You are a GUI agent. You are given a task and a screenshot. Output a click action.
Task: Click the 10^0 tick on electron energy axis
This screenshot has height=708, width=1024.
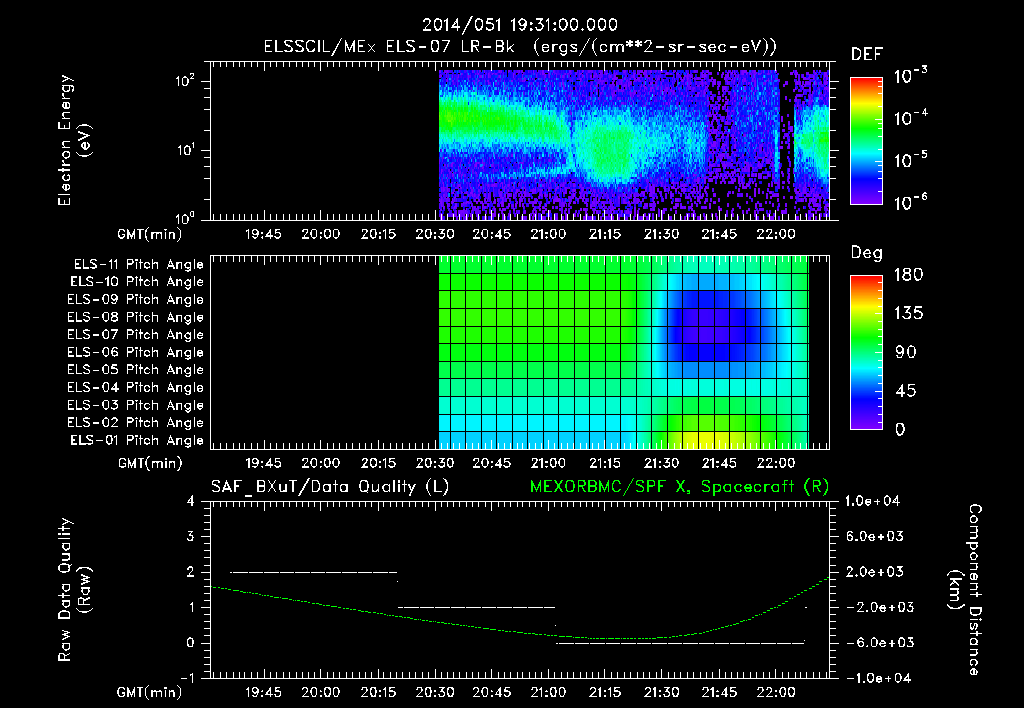pos(185,217)
